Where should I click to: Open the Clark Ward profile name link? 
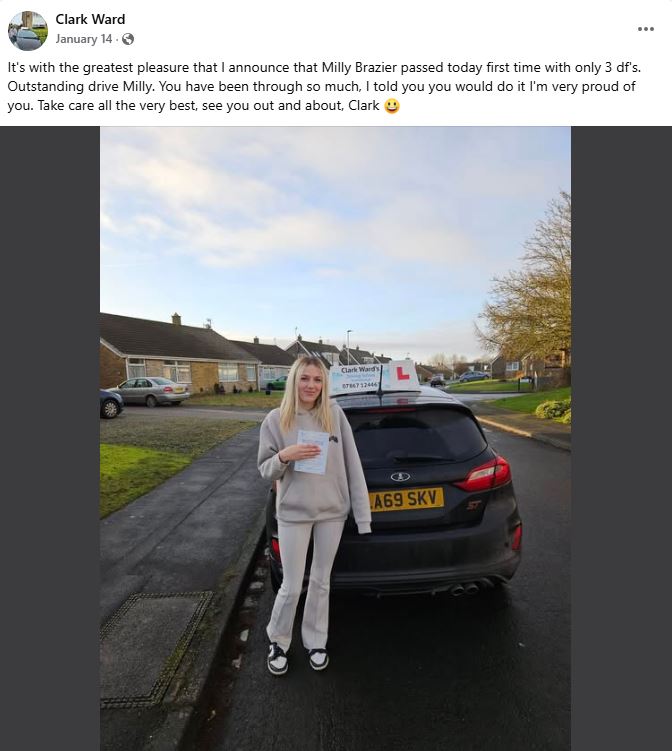(90, 19)
